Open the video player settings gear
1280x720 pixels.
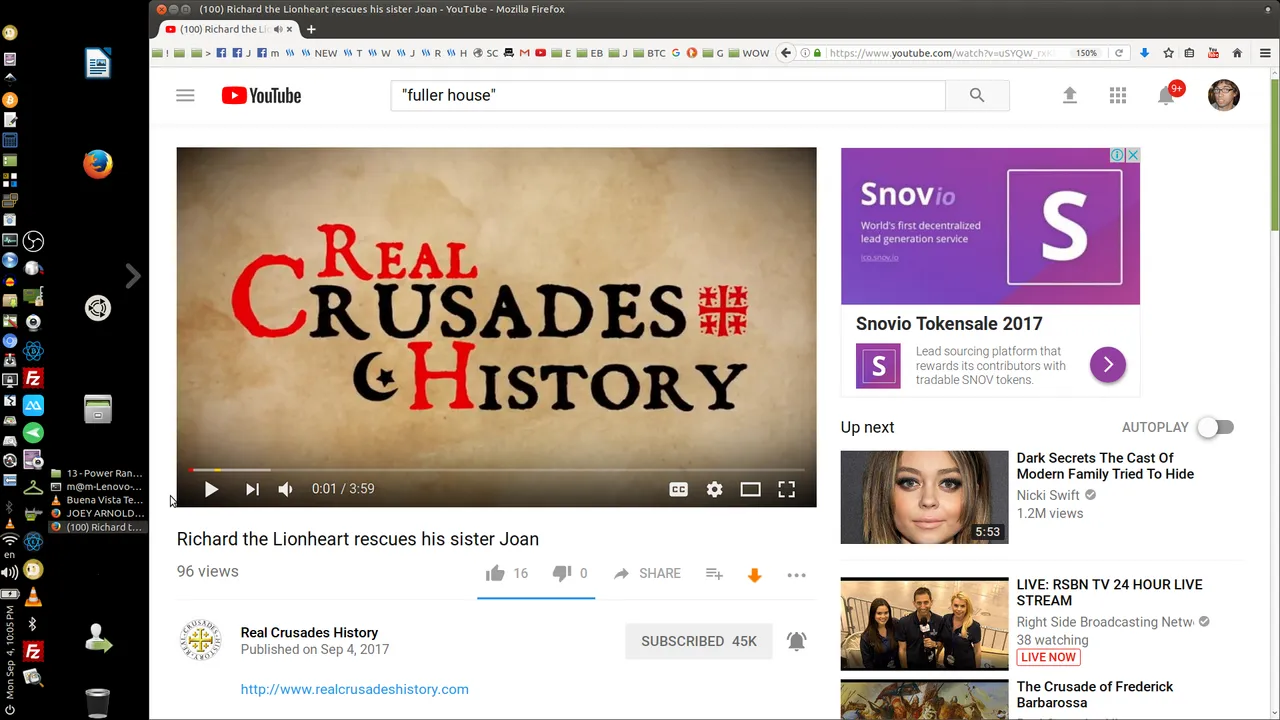pyautogui.click(x=714, y=489)
